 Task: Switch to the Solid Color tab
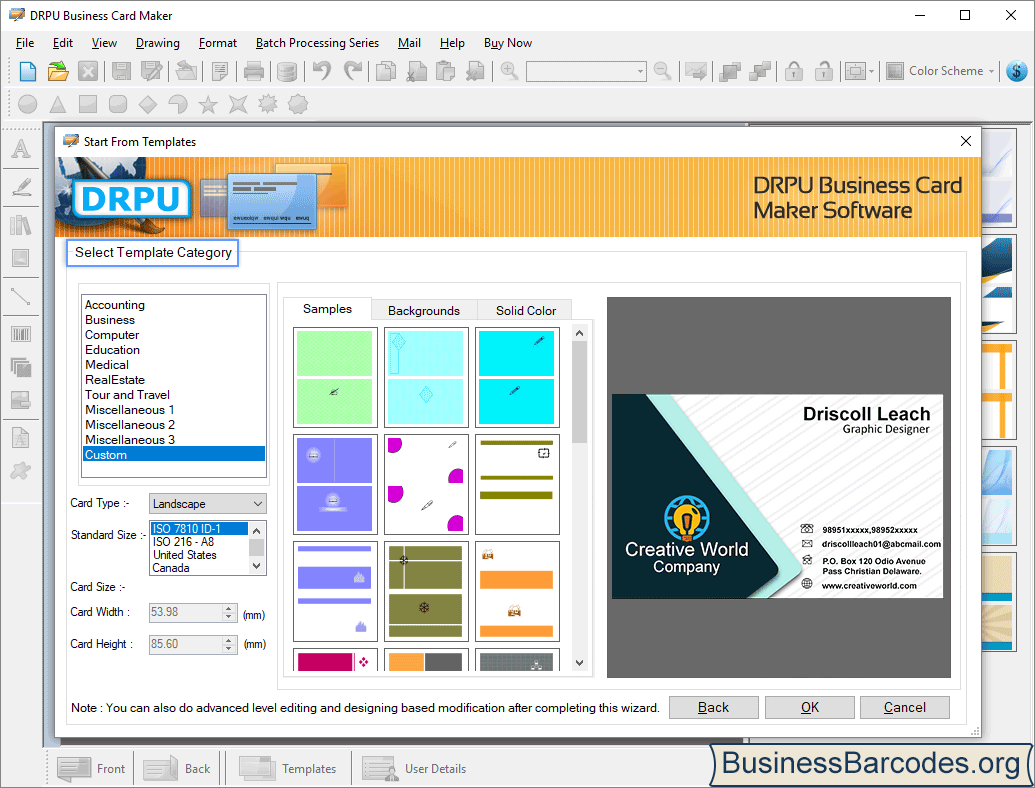click(x=525, y=310)
